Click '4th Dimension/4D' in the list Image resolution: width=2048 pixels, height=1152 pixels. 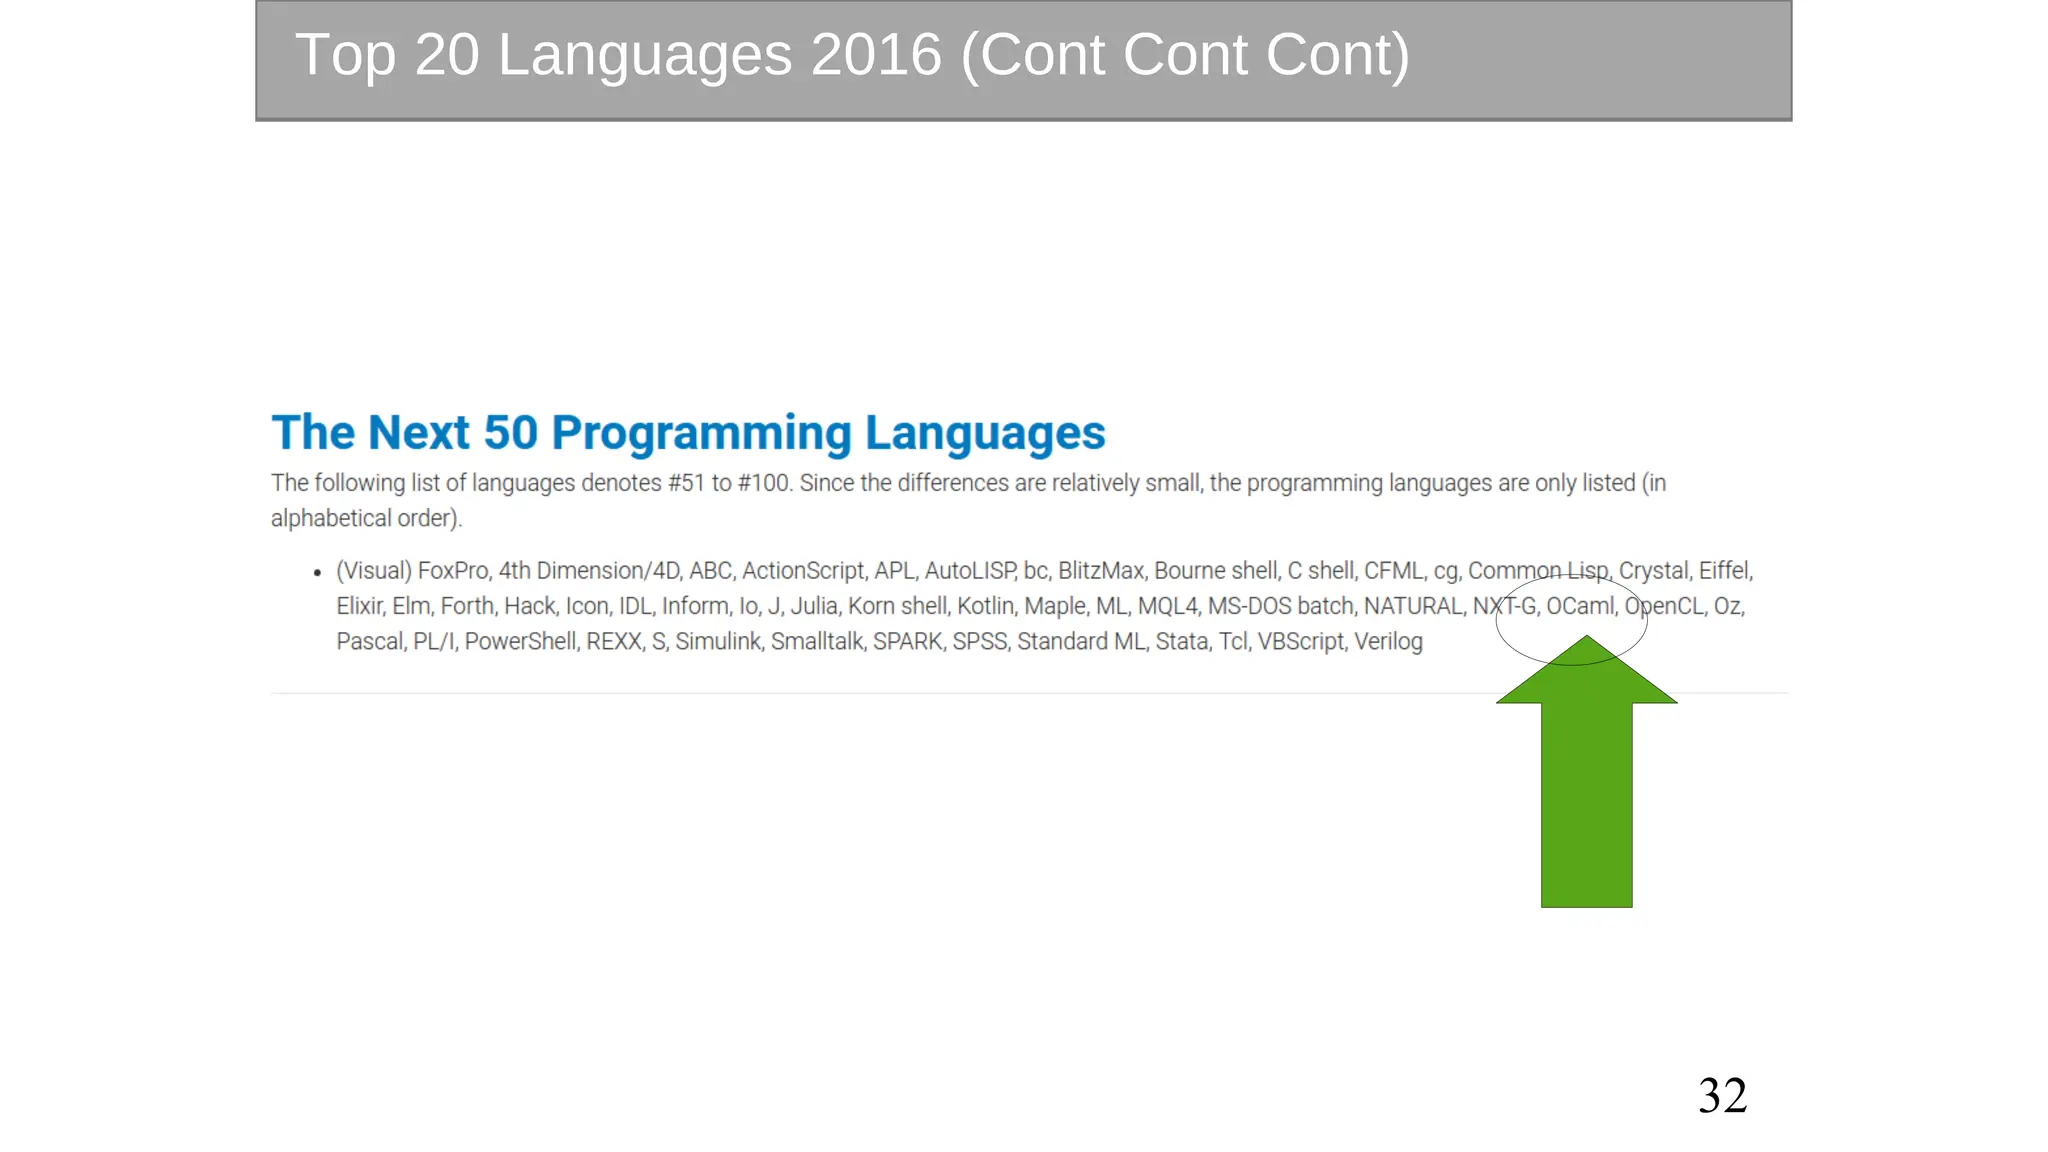pyautogui.click(x=589, y=571)
